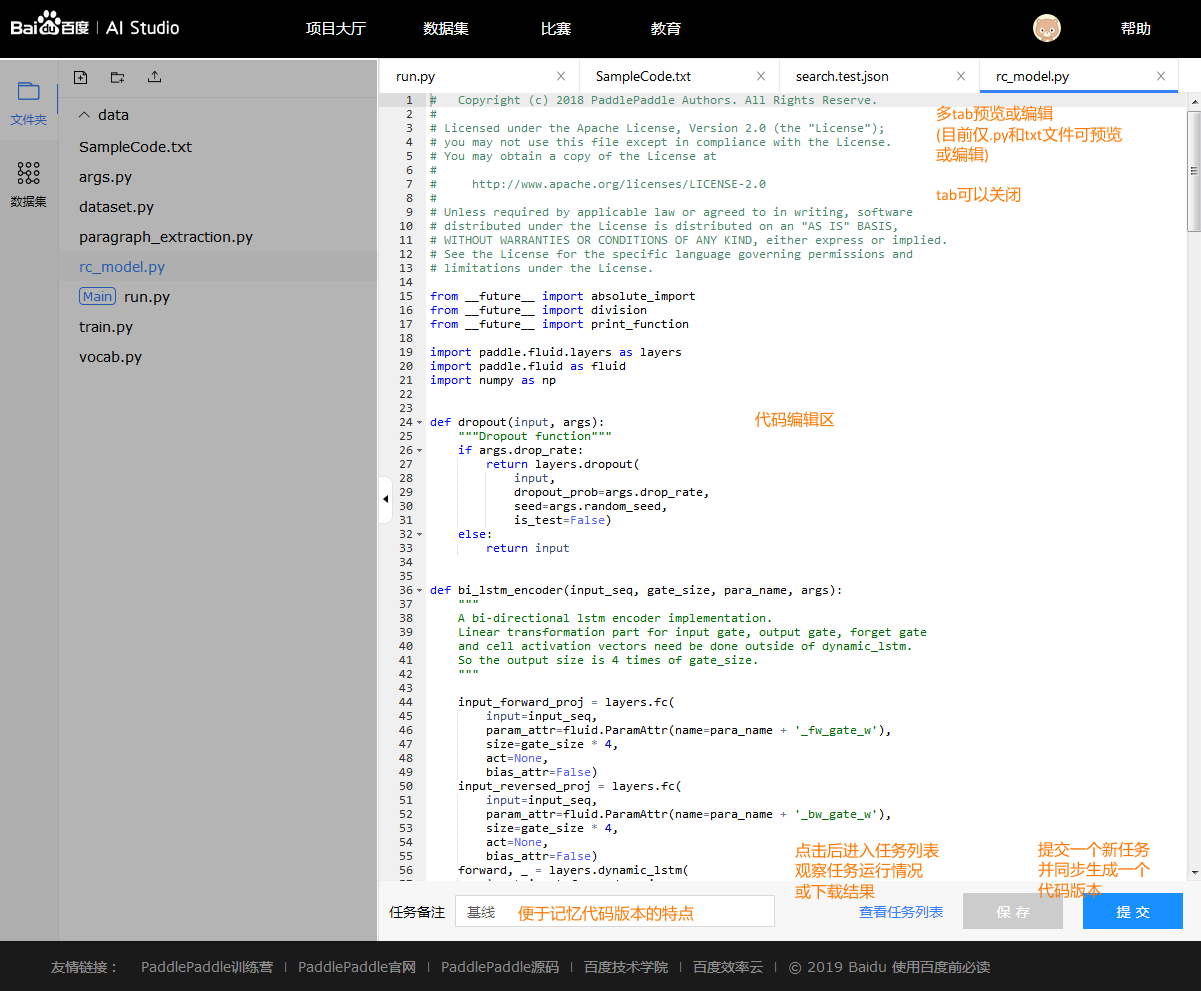
Task: Open 项目大厅 in the top navigation
Action: [x=336, y=29]
